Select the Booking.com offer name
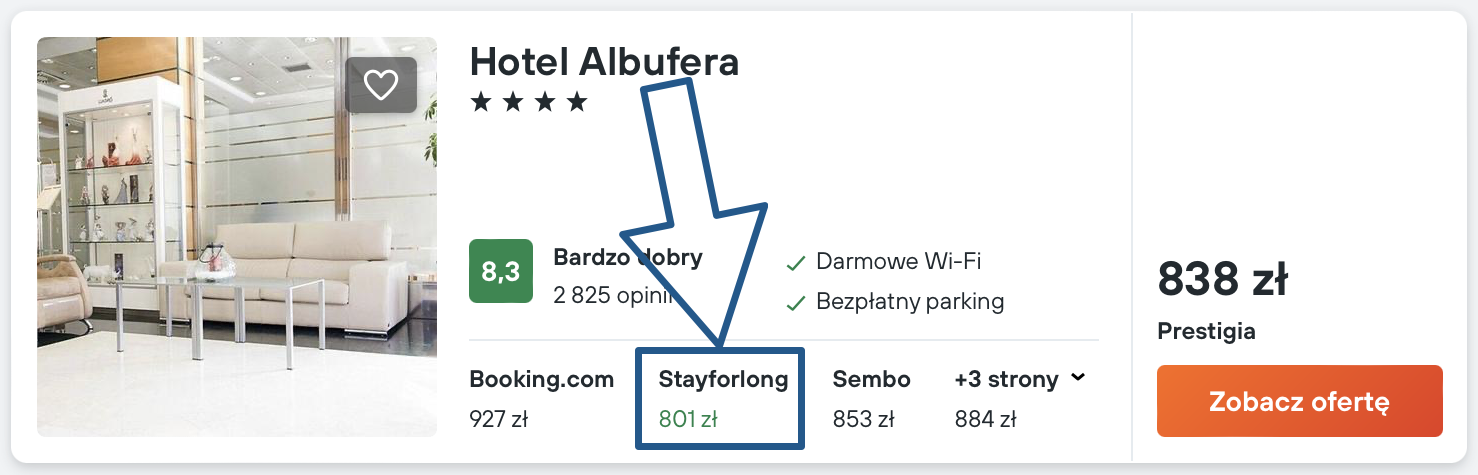Image resolution: width=1478 pixels, height=475 pixels. click(541, 380)
